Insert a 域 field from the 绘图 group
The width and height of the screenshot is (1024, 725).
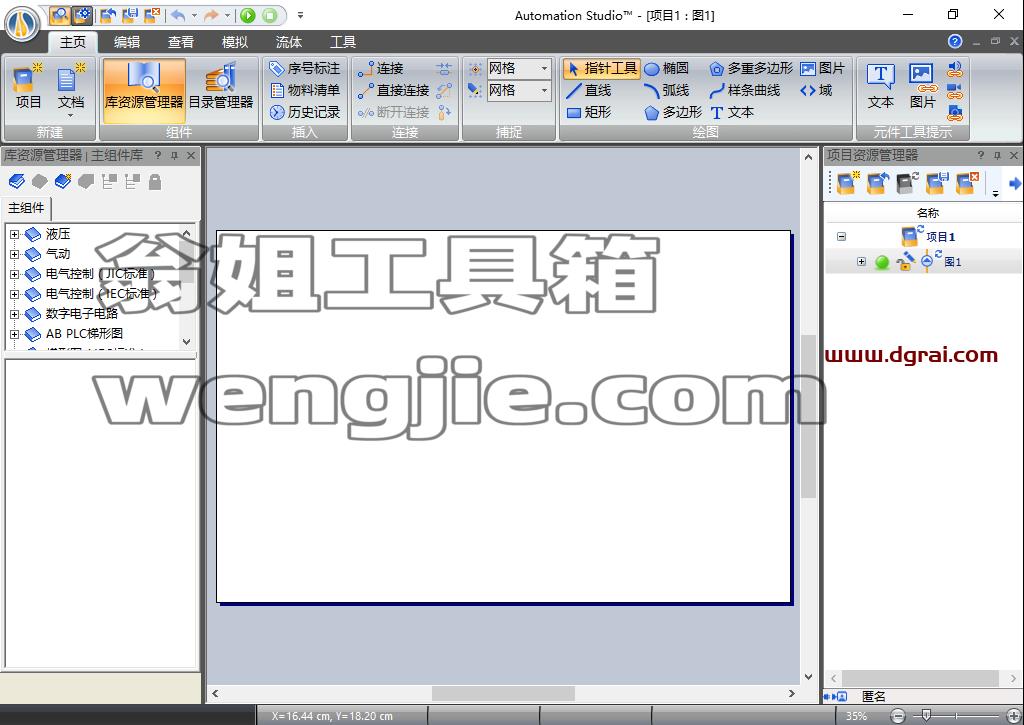coord(816,90)
